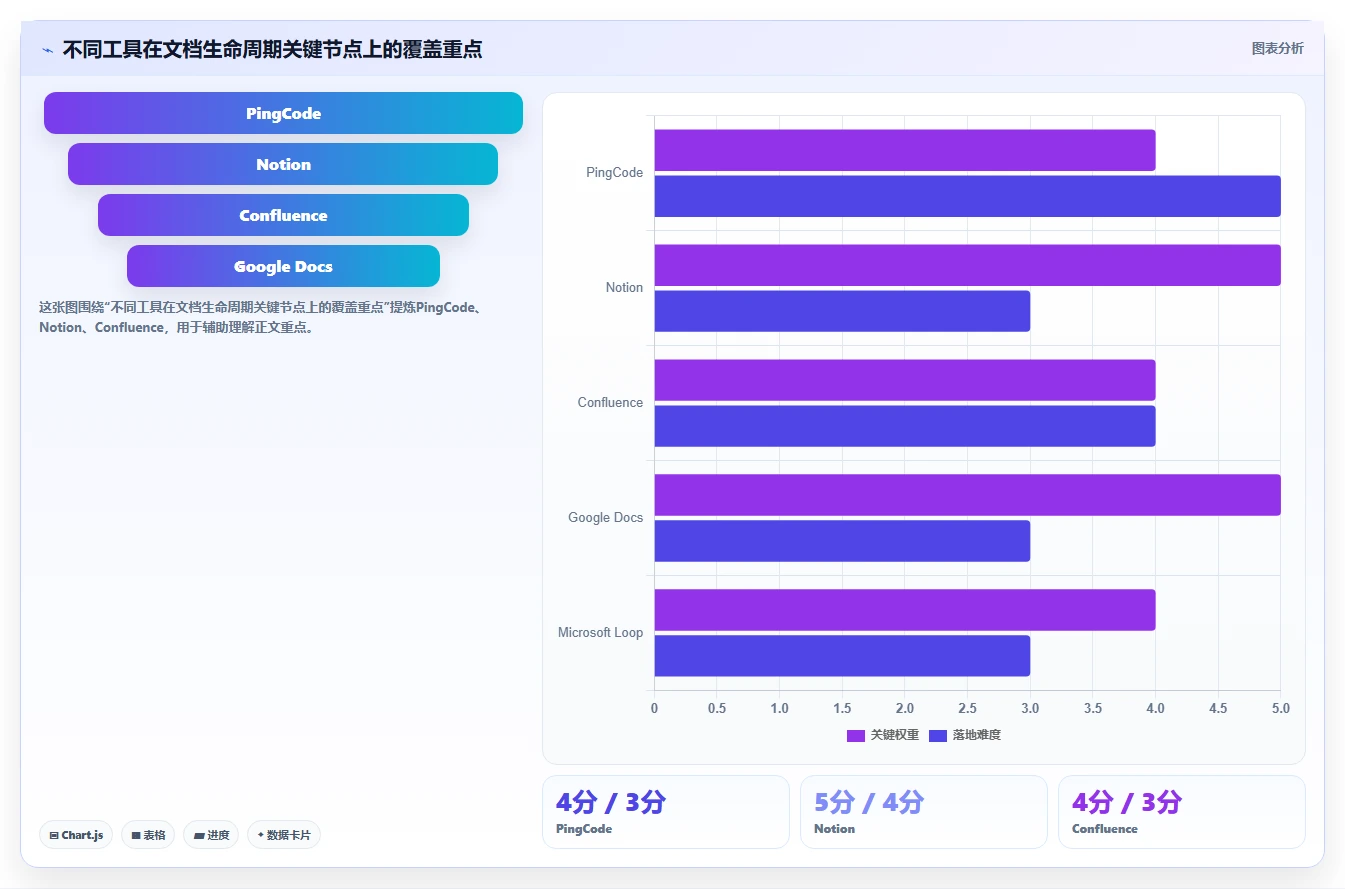Click the 表格 tag chip

tap(148, 835)
